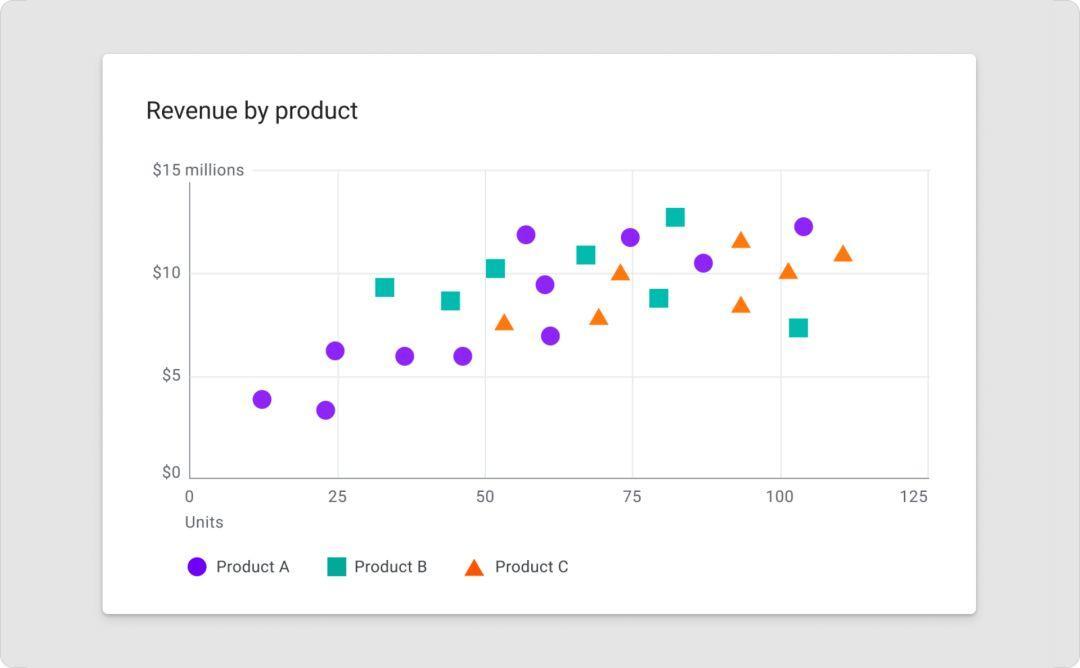Select the rightmost purple circle data point
The width and height of the screenshot is (1080, 668).
pos(803,227)
